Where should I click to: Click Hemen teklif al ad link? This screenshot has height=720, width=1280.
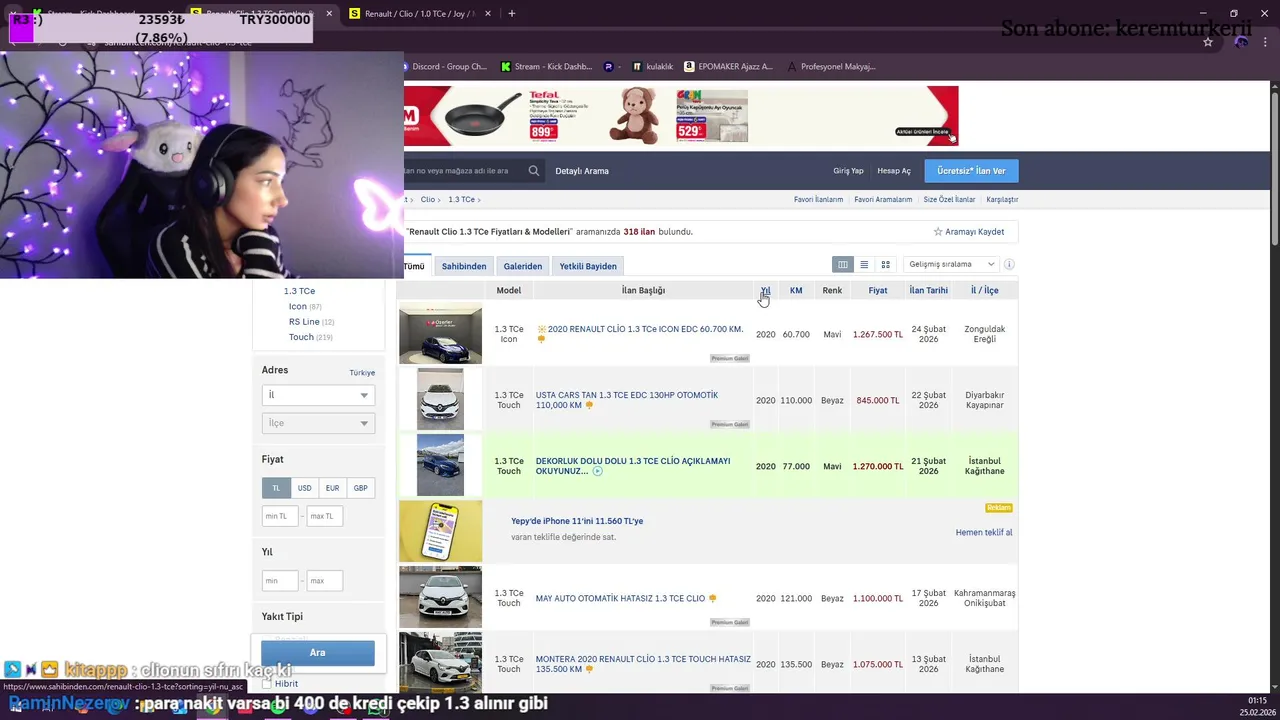[984, 533]
